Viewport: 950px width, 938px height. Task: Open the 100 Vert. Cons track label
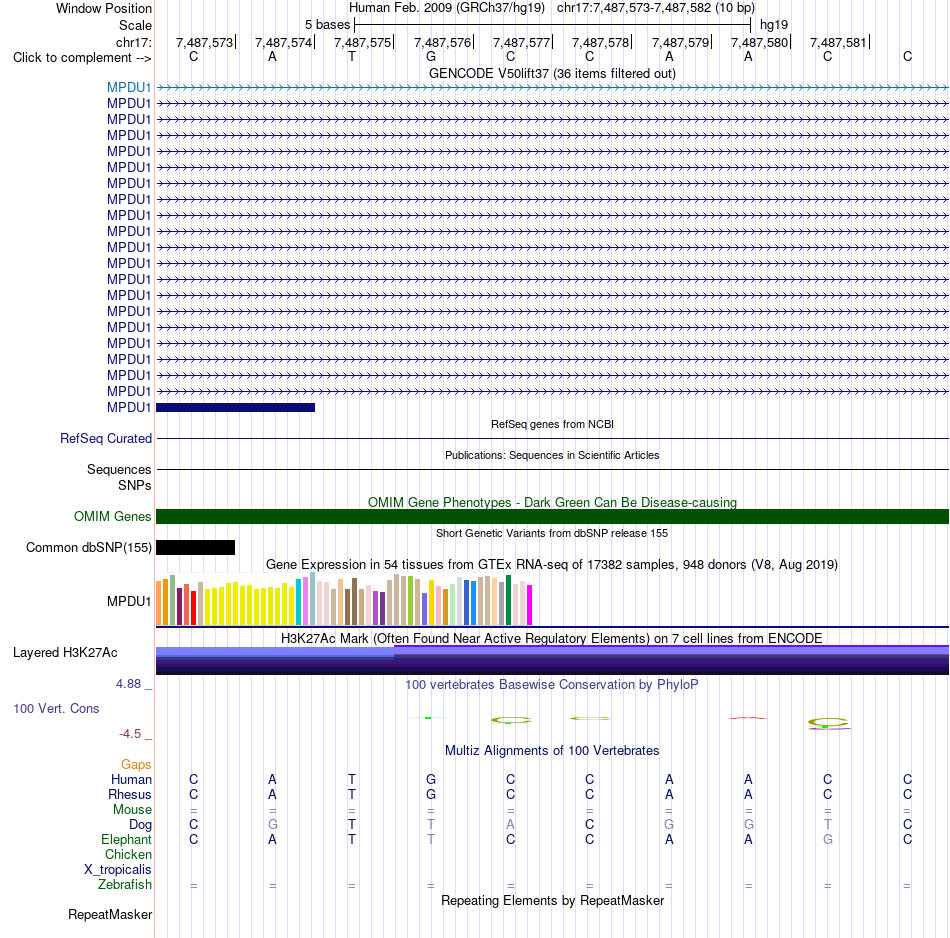pos(56,708)
